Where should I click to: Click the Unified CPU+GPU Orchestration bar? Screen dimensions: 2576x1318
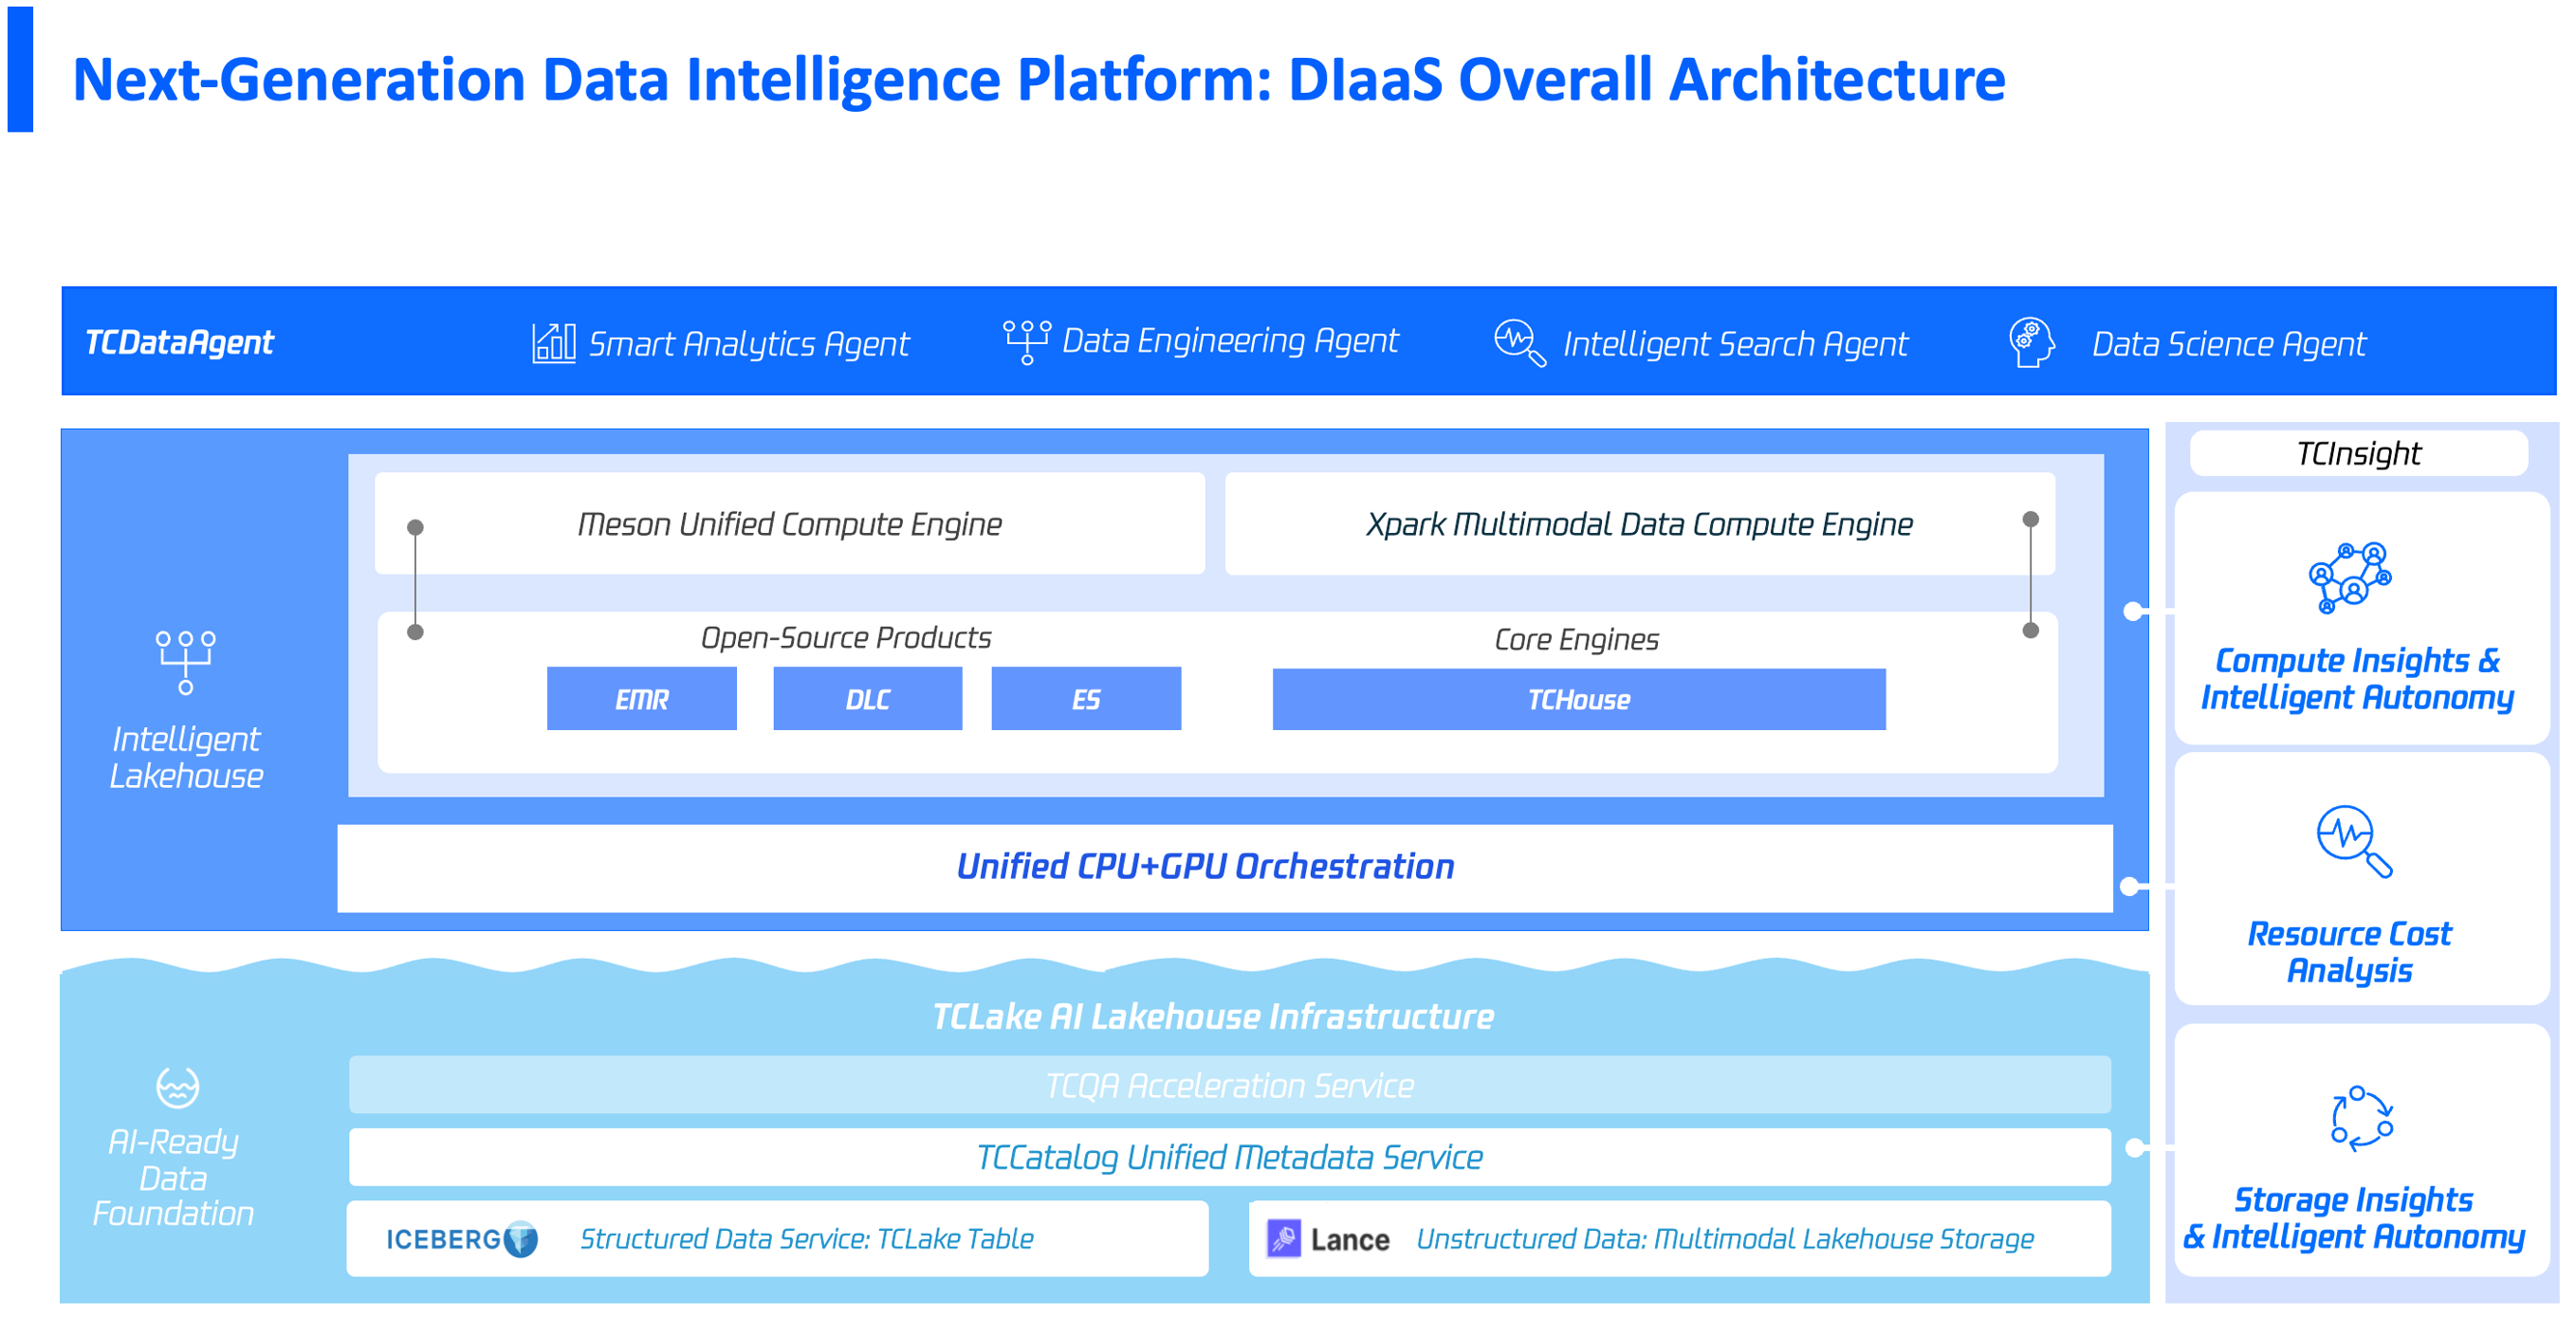(1224, 867)
